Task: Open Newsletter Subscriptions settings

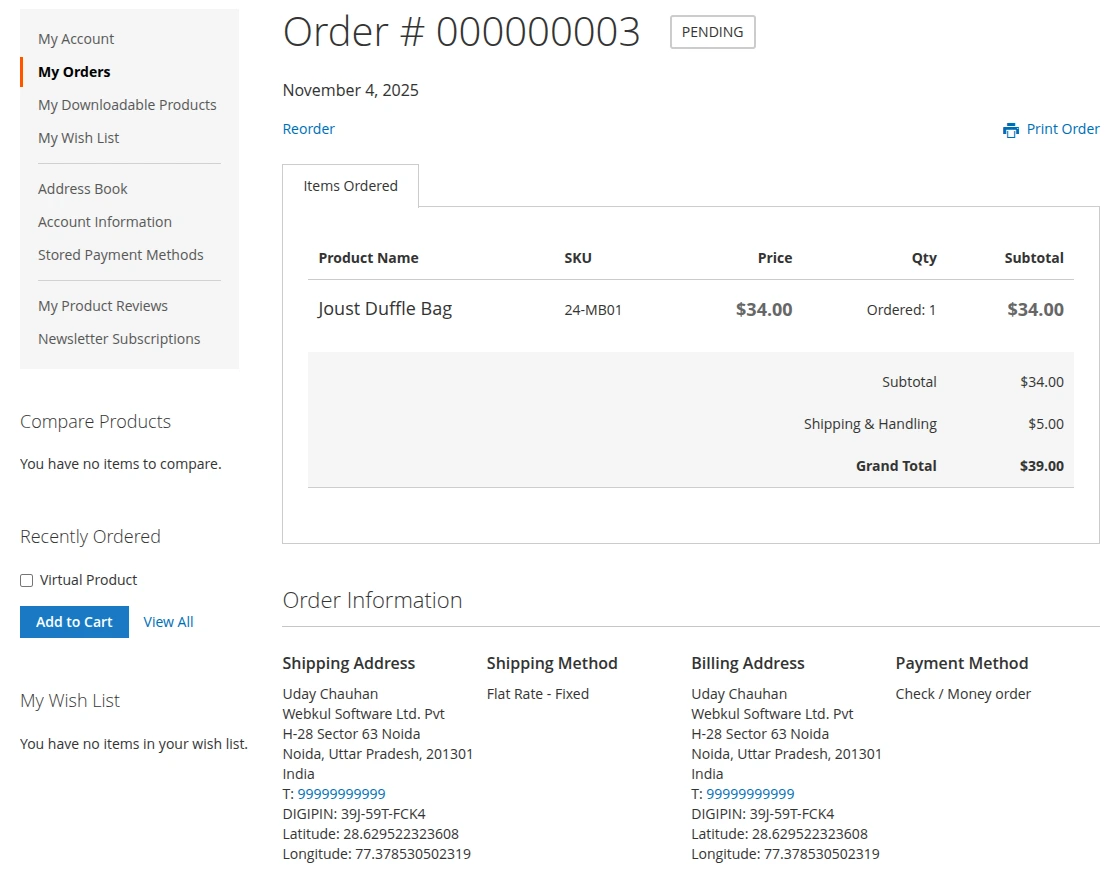Action: 119,338
